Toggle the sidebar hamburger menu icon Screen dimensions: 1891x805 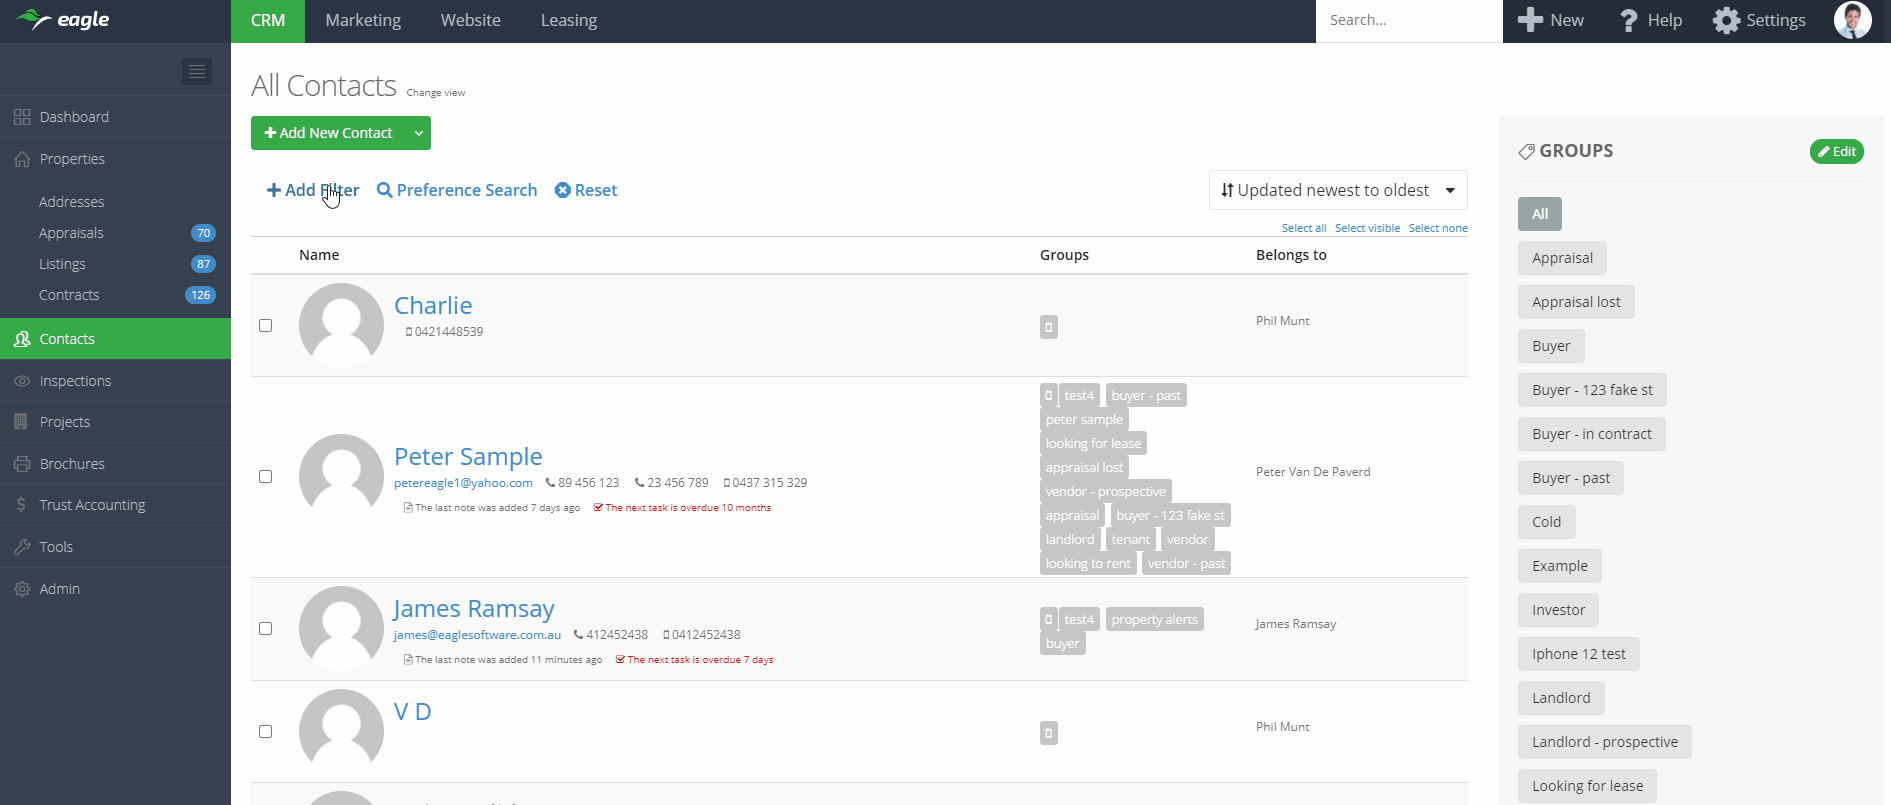pyautogui.click(x=197, y=71)
